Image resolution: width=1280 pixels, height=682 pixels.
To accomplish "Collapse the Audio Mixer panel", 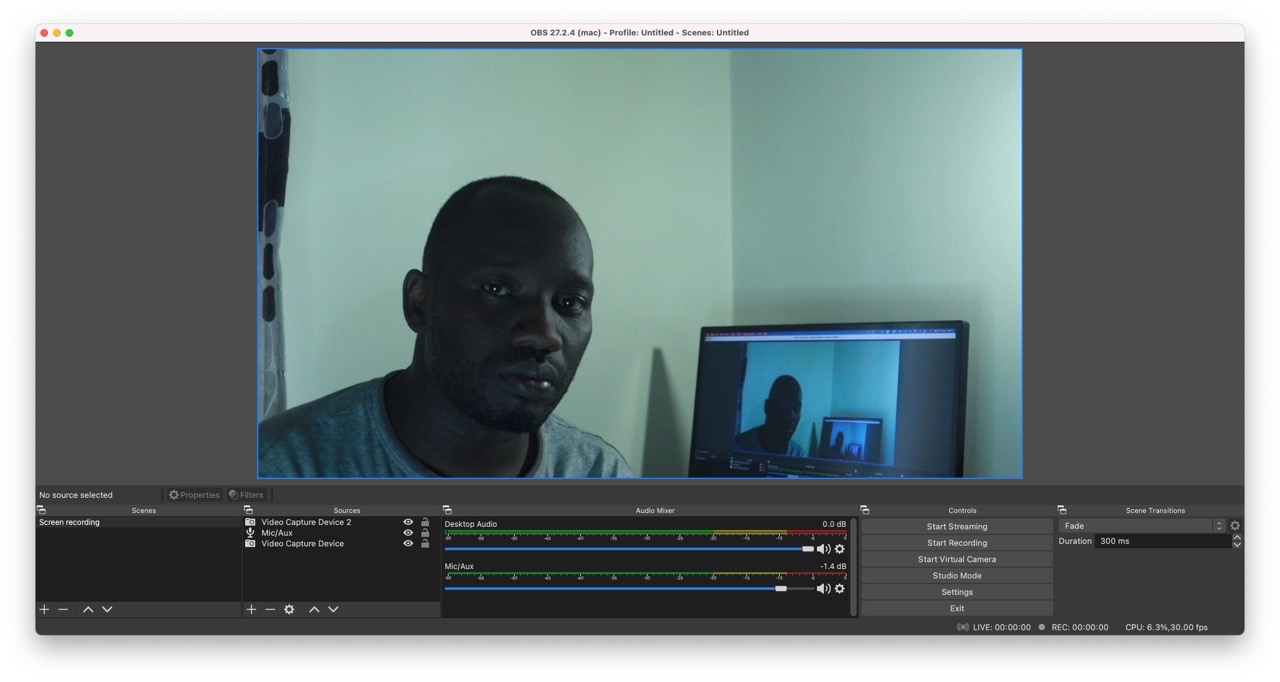I will [447, 509].
